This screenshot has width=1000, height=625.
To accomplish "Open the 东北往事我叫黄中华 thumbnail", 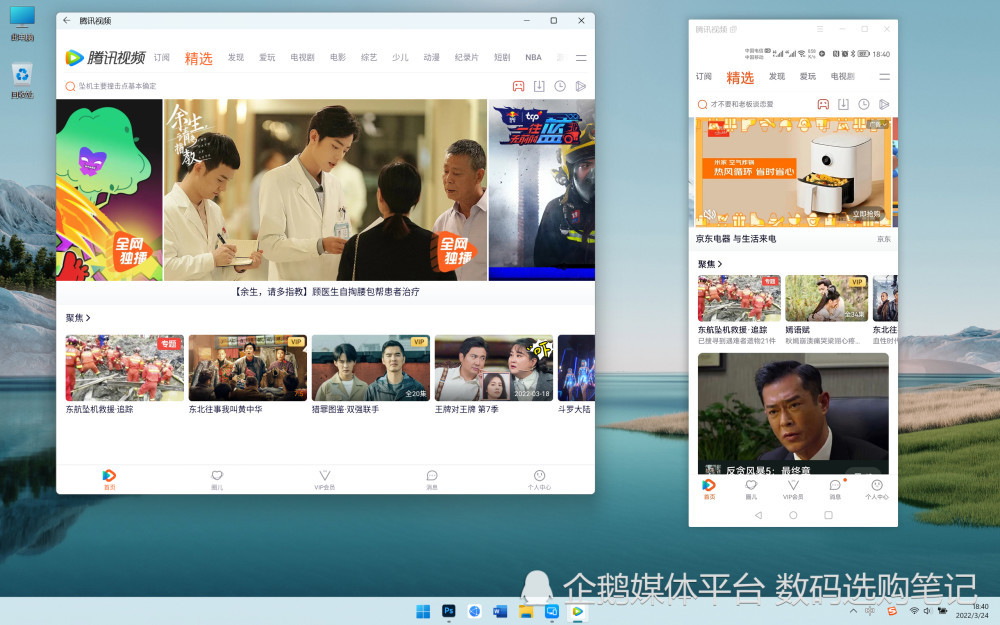I will [x=247, y=368].
